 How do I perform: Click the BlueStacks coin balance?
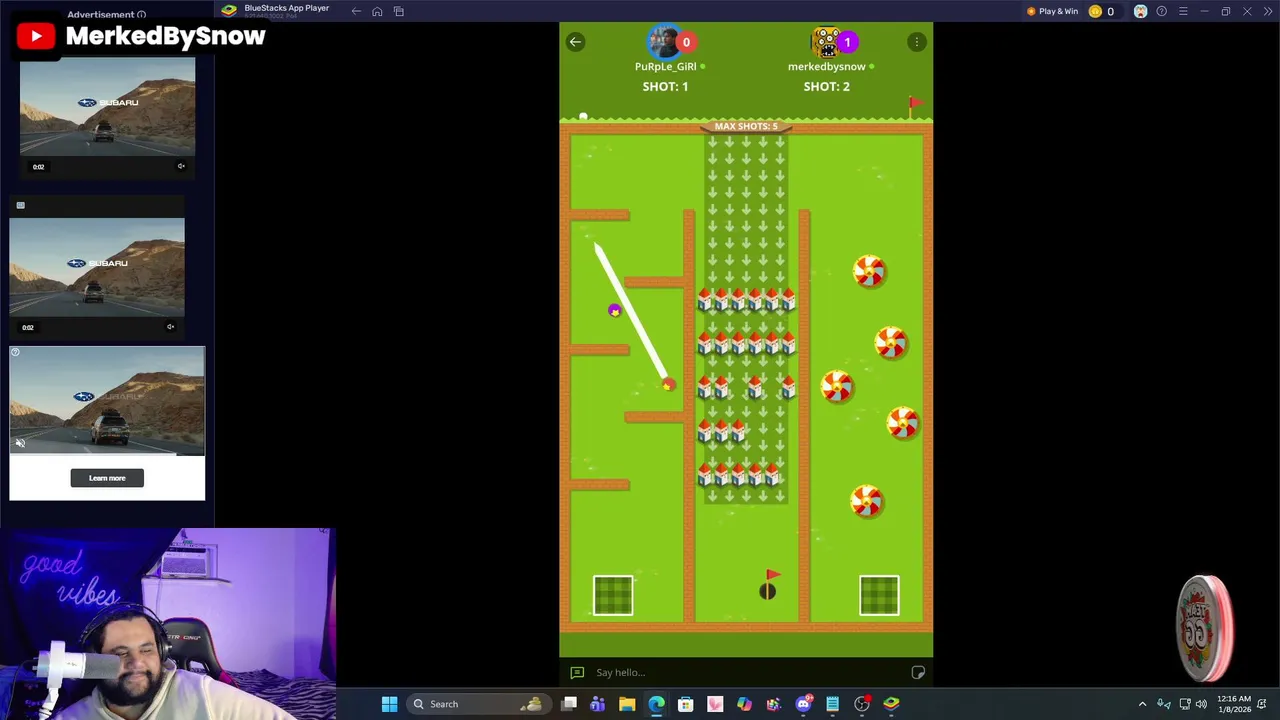[1102, 11]
